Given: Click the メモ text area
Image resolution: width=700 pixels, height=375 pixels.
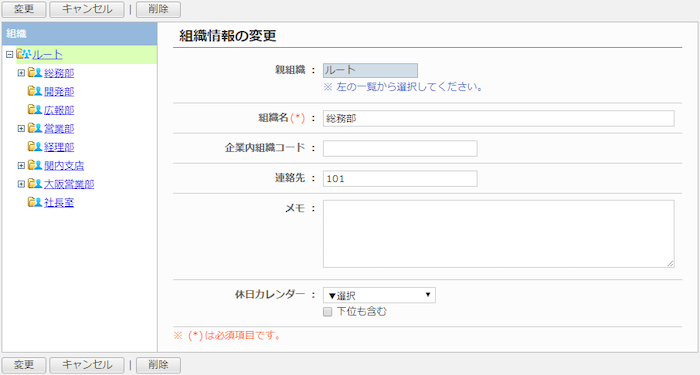Looking at the screenshot, I should tap(499, 234).
